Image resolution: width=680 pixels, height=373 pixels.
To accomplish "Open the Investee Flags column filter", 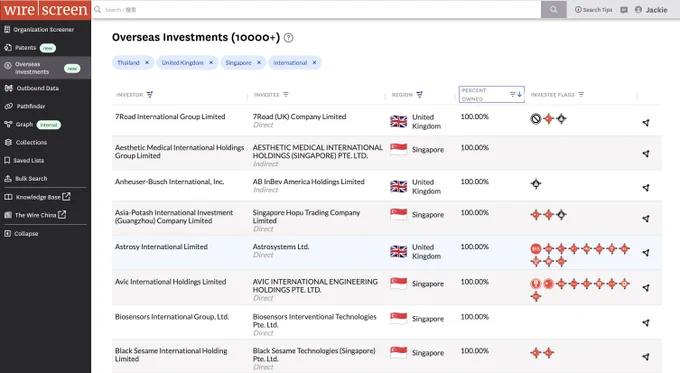I will [581, 94].
